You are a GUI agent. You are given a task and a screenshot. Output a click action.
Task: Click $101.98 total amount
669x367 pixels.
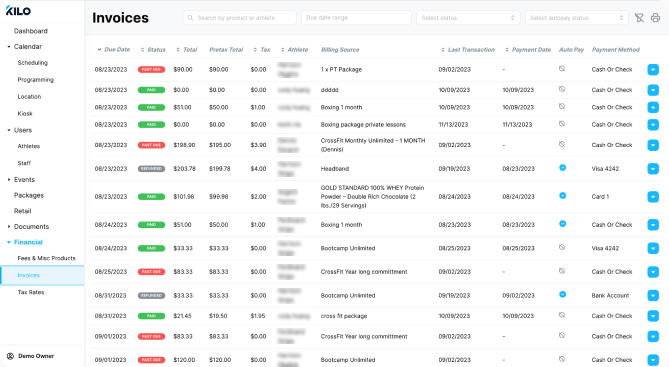[184, 197]
